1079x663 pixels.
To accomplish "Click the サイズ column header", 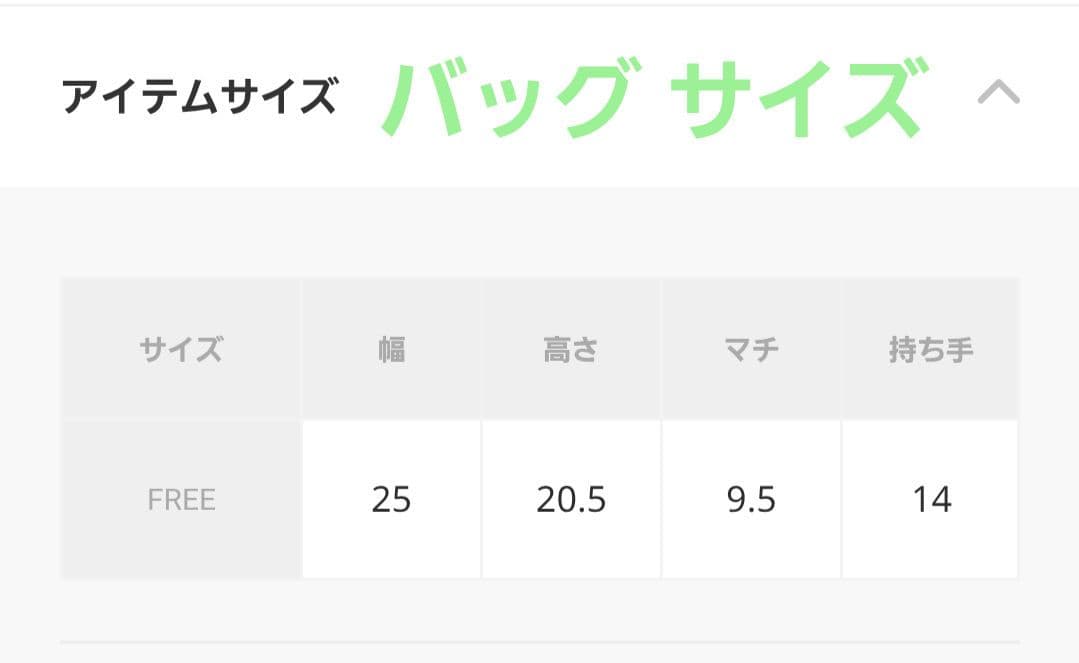I will pyautogui.click(x=180, y=349).
